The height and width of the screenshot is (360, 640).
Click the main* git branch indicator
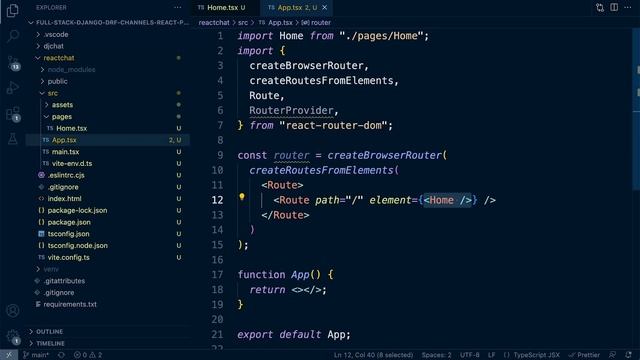[x=36, y=355]
